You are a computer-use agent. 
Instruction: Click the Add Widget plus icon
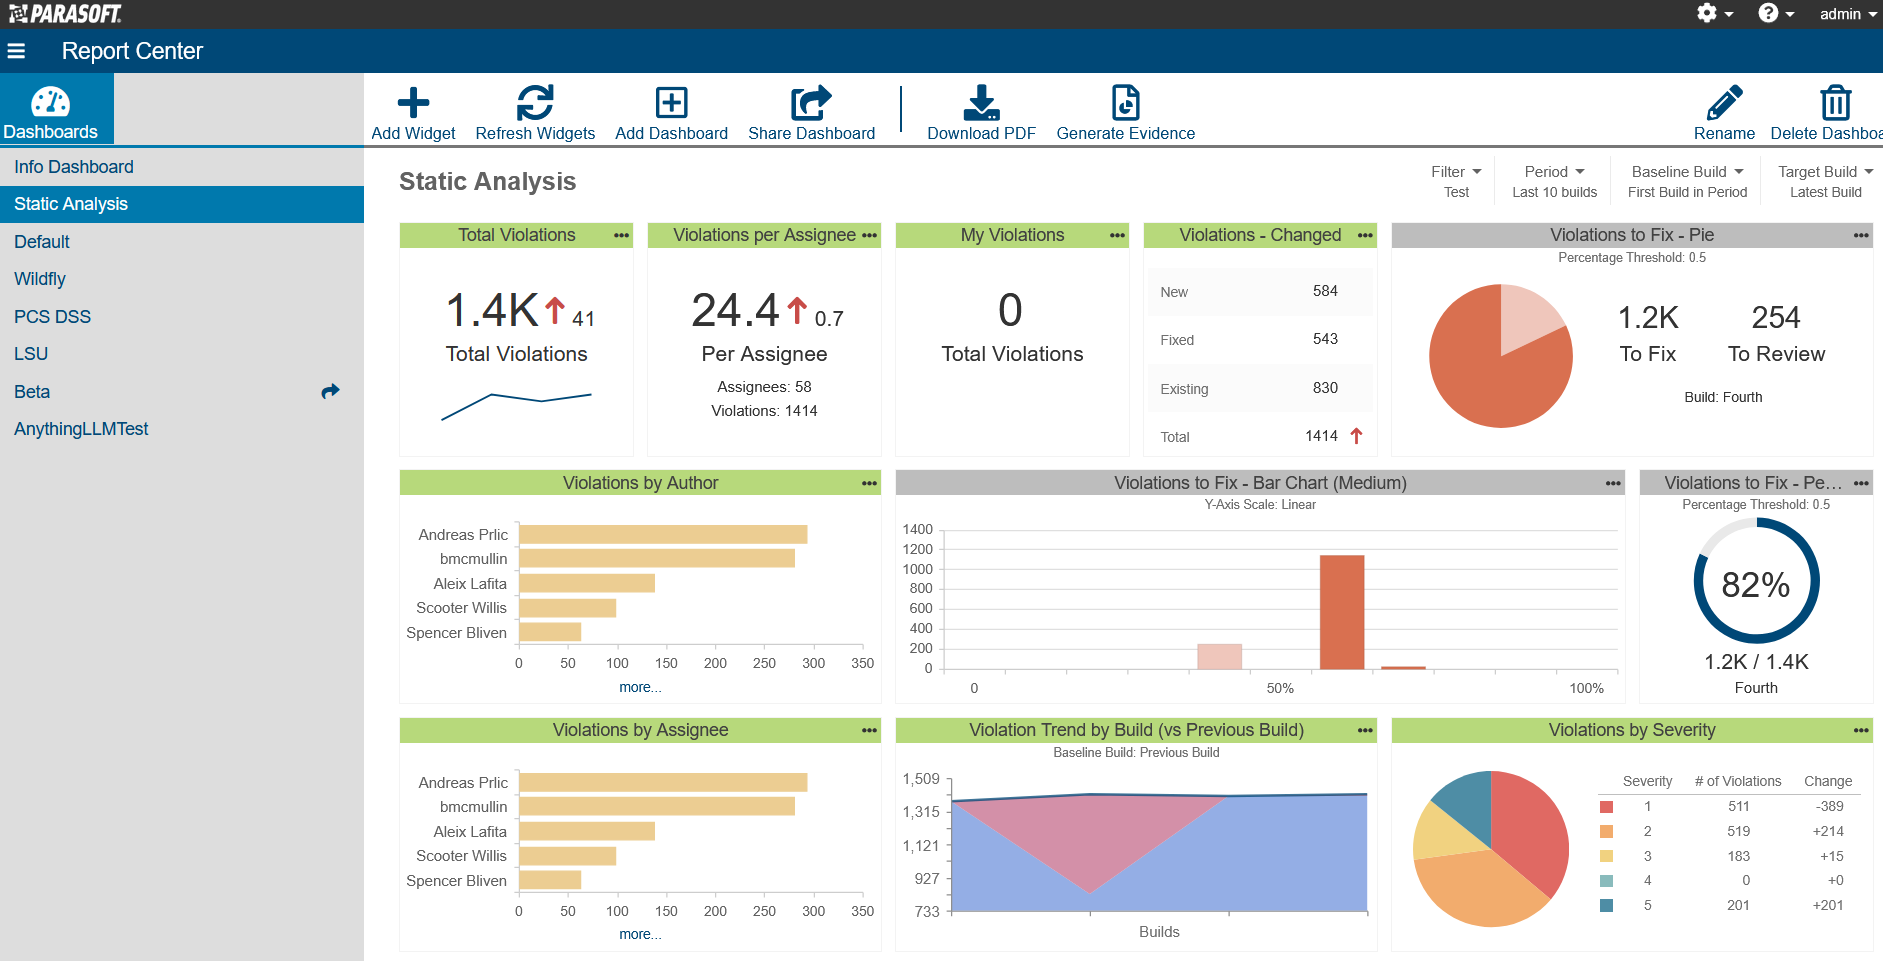coord(413,100)
